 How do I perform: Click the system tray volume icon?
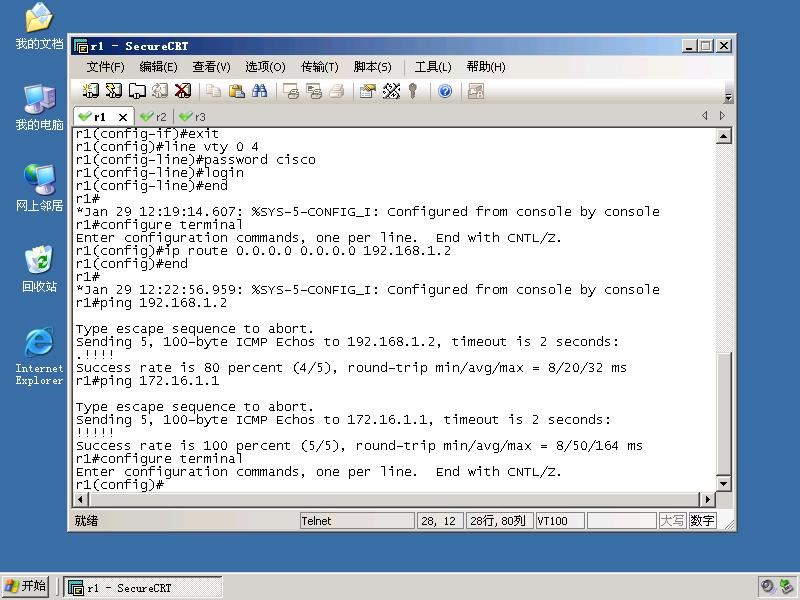pos(768,586)
